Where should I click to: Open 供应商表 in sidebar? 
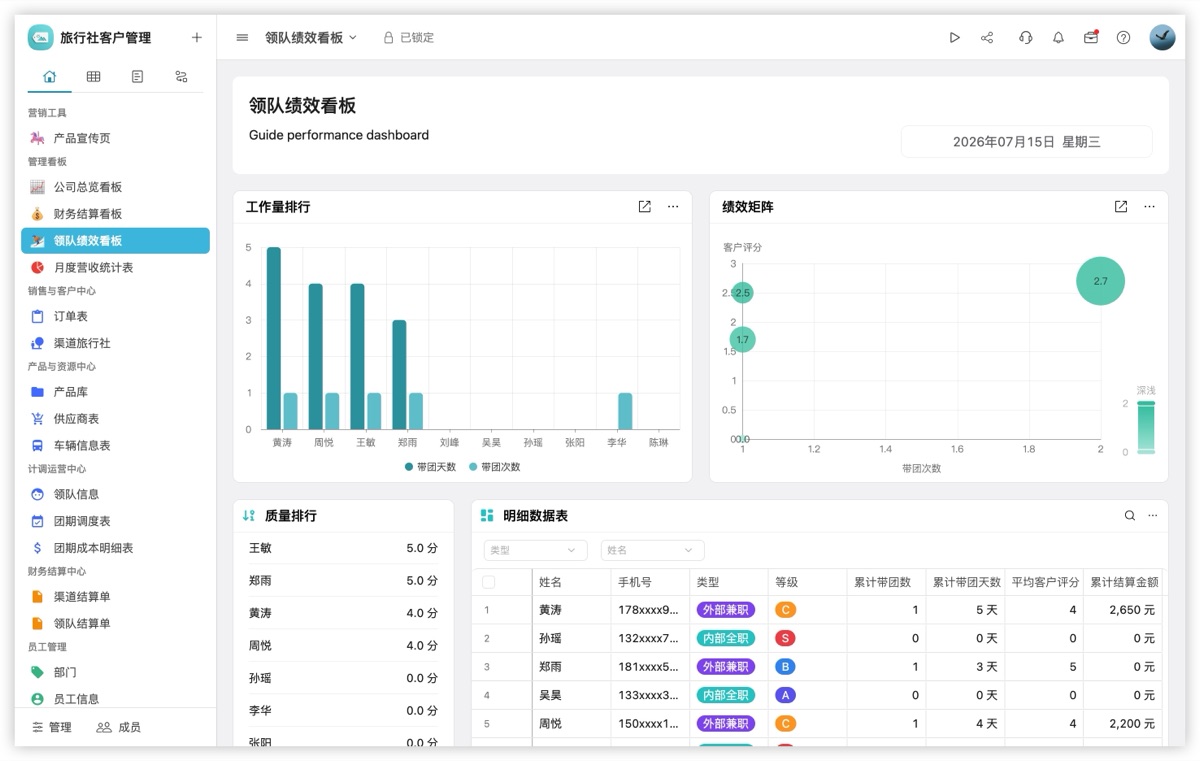(115, 419)
